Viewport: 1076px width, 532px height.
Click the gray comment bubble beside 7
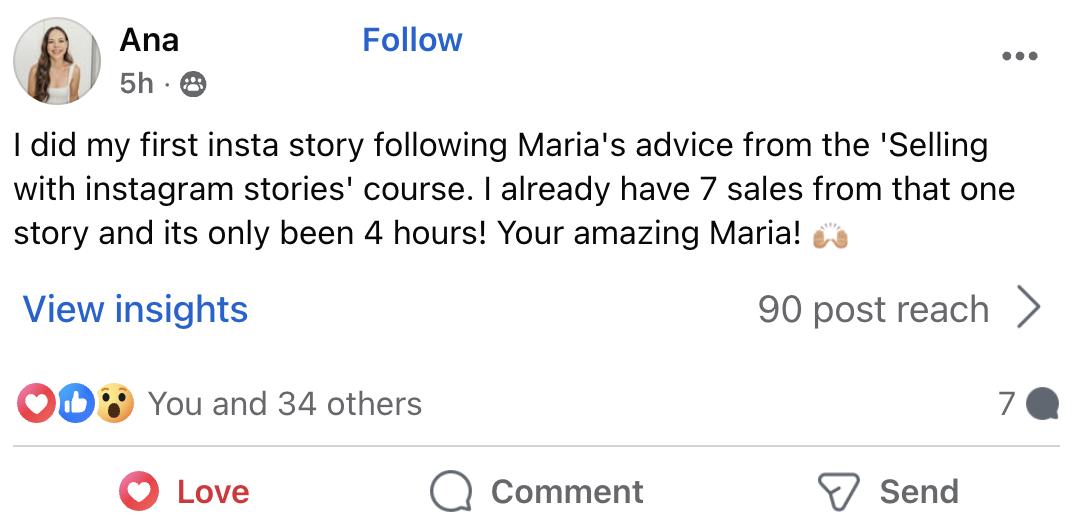point(1043,404)
